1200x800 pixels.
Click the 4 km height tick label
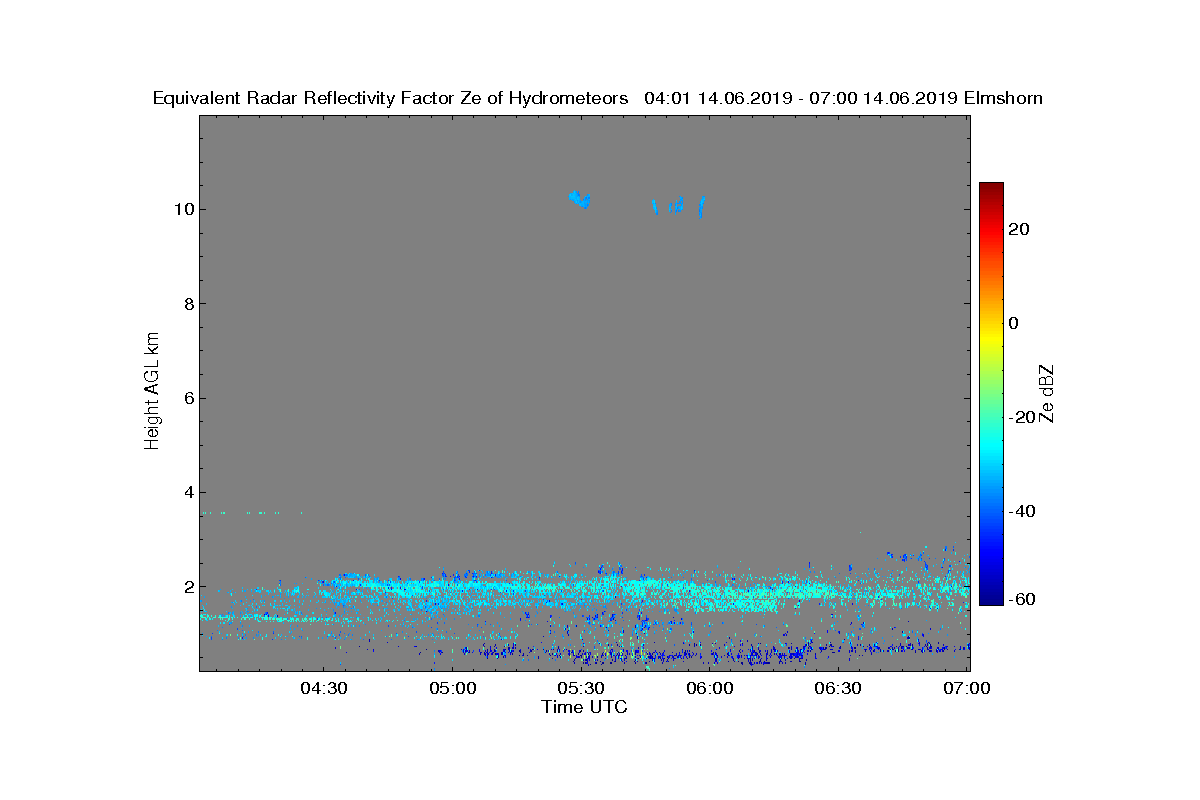(187, 492)
